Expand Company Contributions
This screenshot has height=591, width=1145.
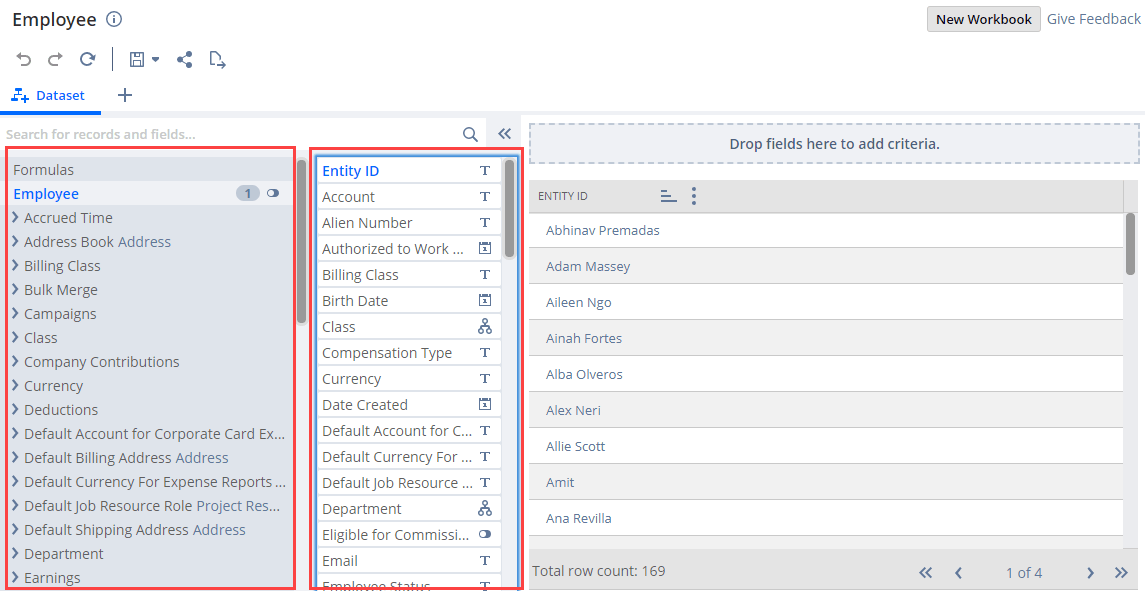[x=16, y=362]
